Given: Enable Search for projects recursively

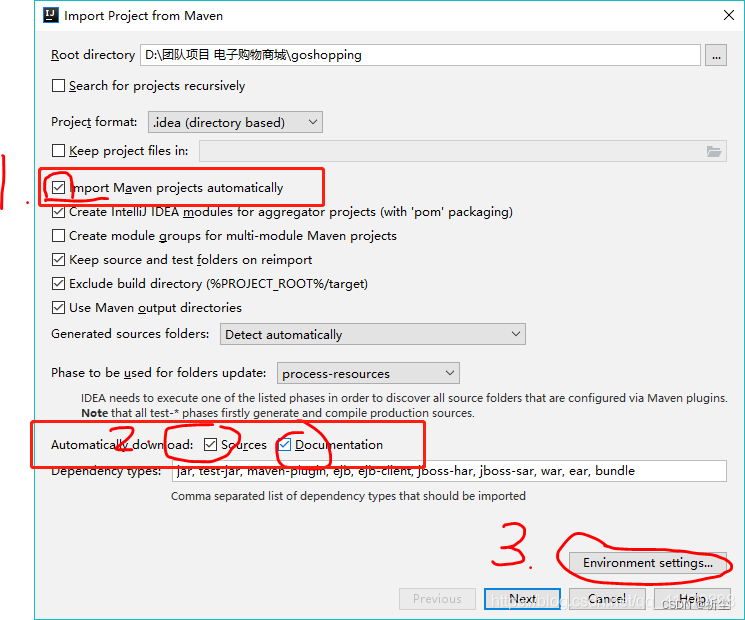Looking at the screenshot, I should tap(58, 86).
